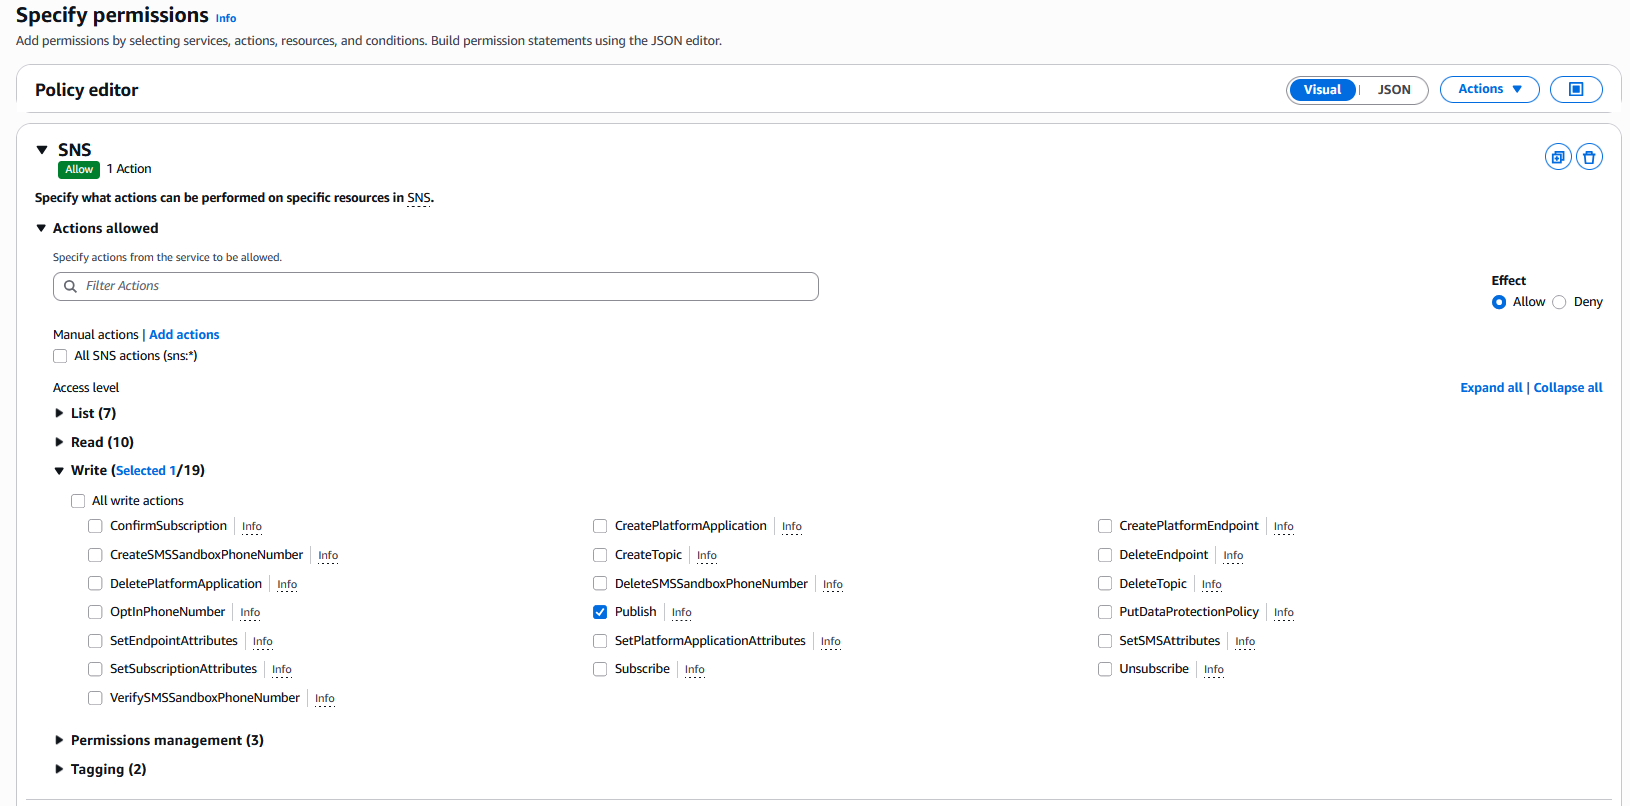Screen dimensions: 1630x806
Task: Check the Unsubscribe checkbox
Action: pyautogui.click(x=1105, y=669)
